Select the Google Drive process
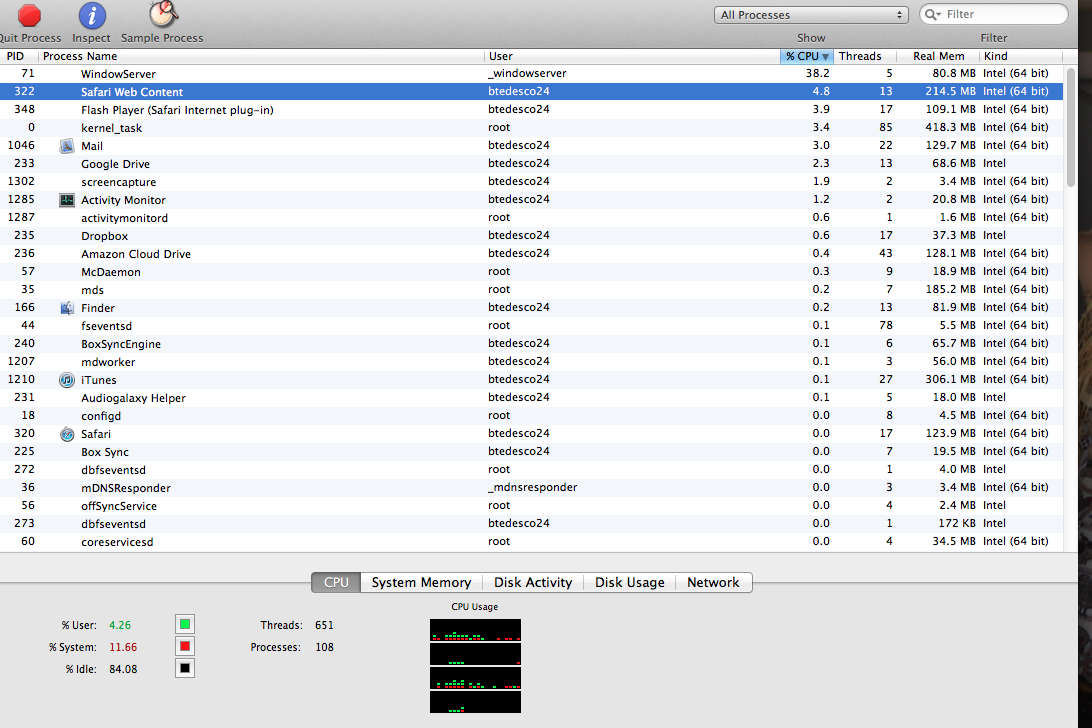 click(x=531, y=164)
